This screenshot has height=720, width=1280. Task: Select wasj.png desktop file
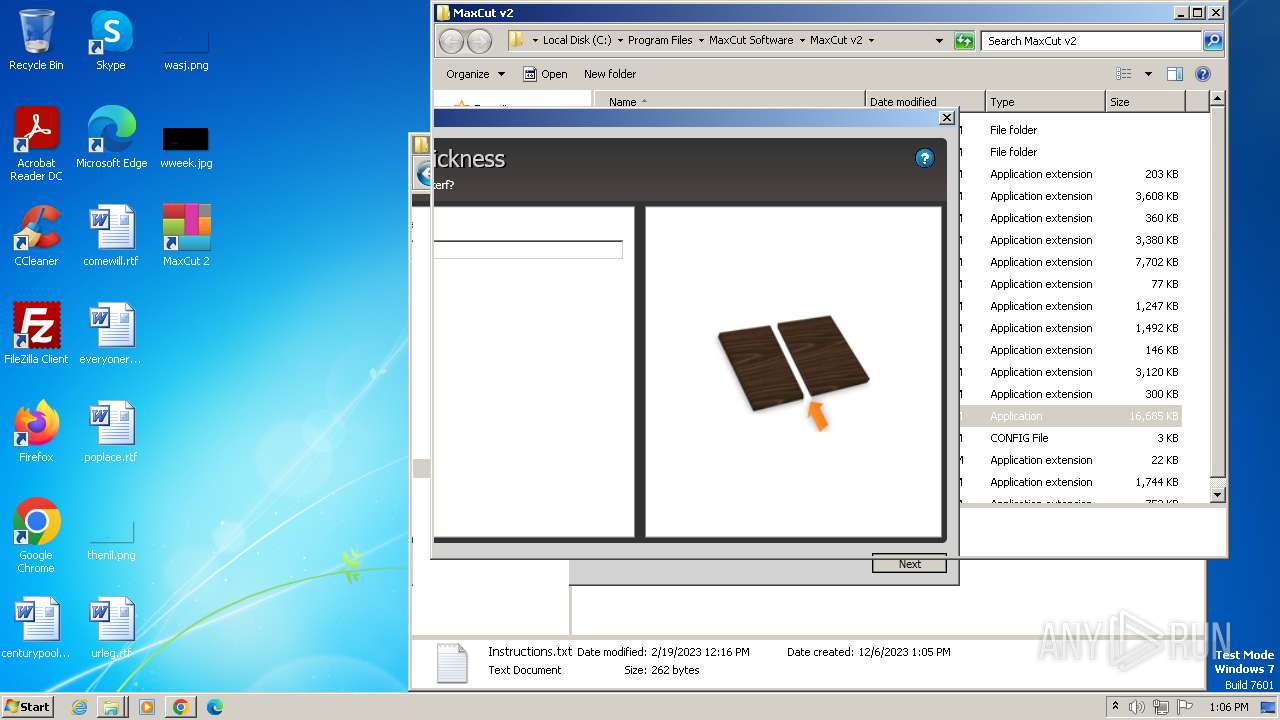186,47
